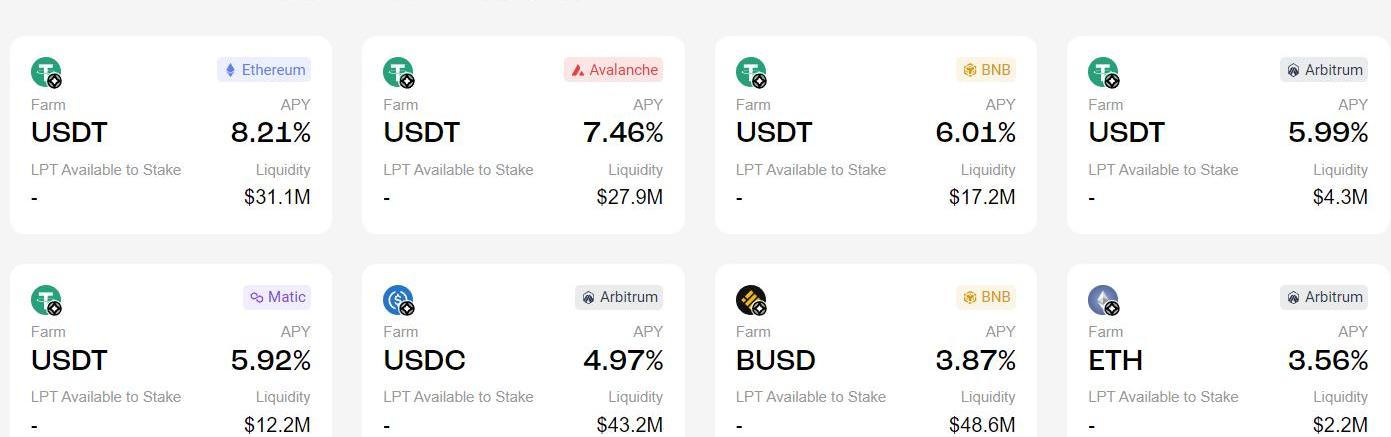Click the ETH token icon on Arbitrum farm
Screen dimensions: 1391x437
point(1103,300)
